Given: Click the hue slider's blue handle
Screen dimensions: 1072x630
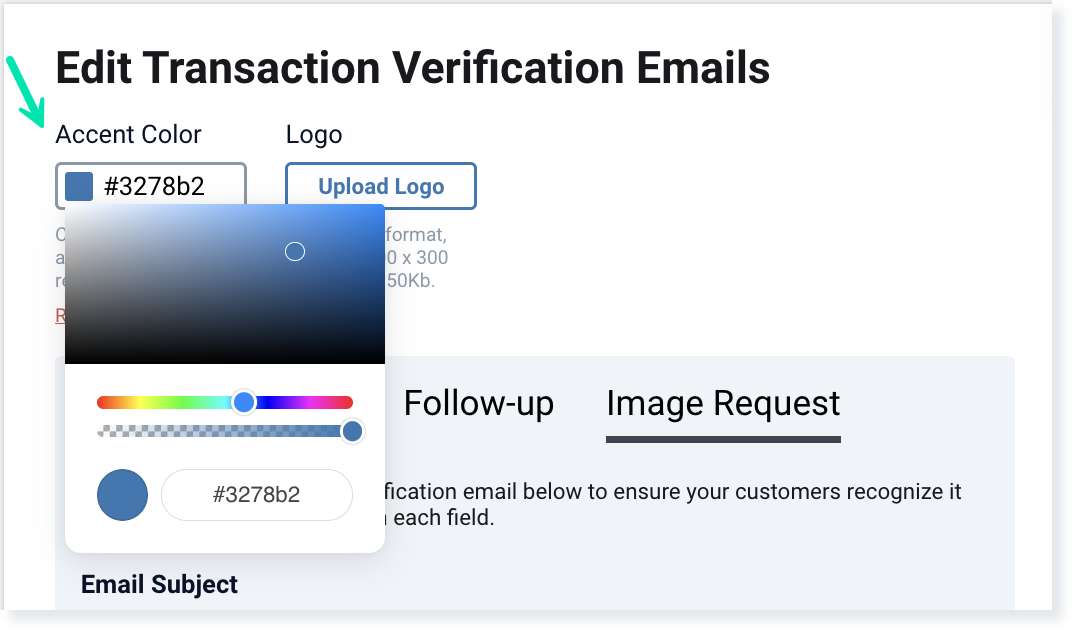Looking at the screenshot, I should click(244, 402).
